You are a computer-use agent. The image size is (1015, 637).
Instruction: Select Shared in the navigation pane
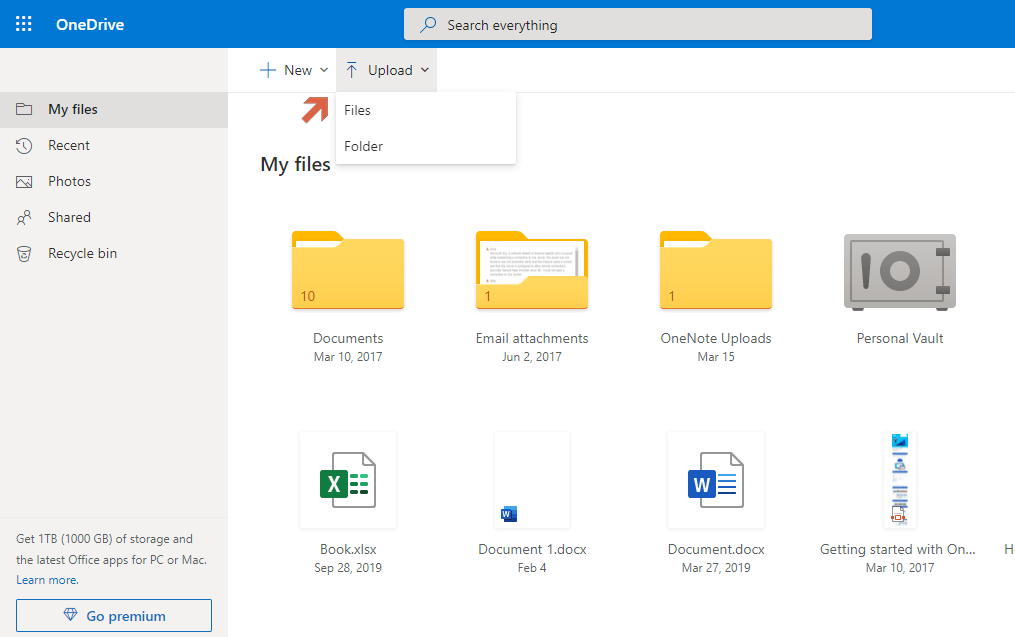point(114,218)
